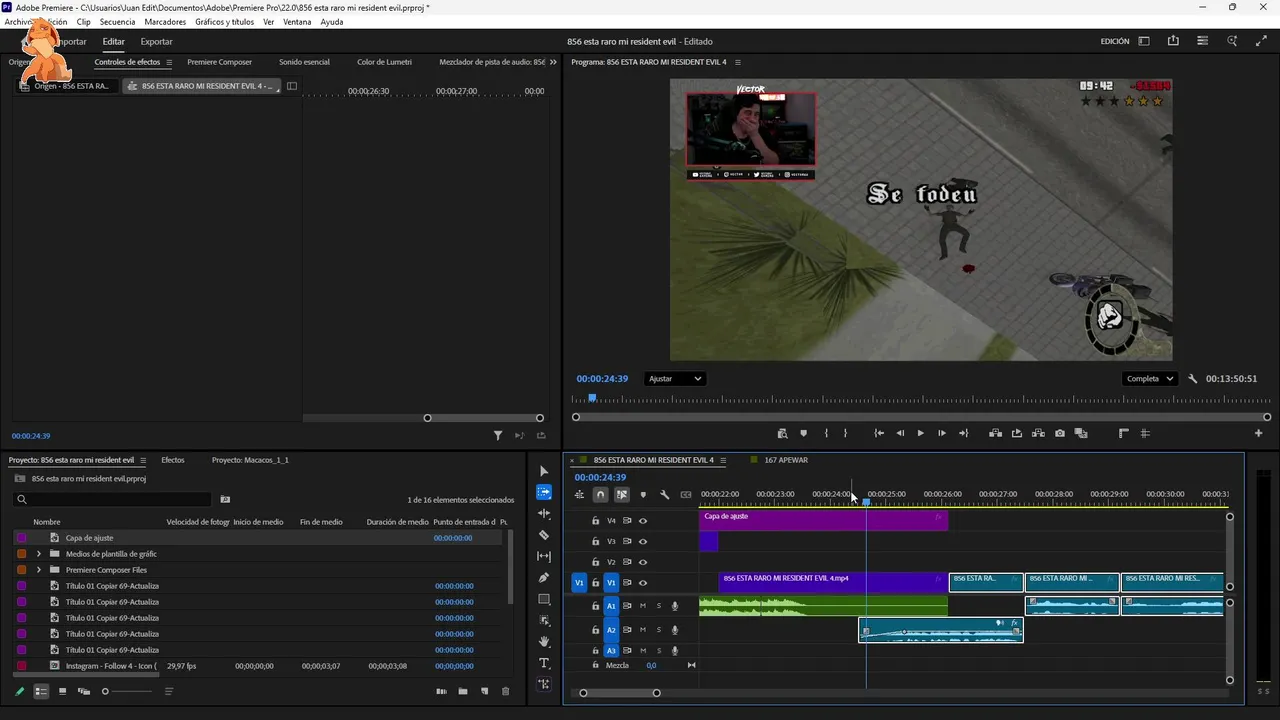Image resolution: width=1280 pixels, height=720 pixels.
Task: Delete selected item with trash icon
Action: (505, 691)
